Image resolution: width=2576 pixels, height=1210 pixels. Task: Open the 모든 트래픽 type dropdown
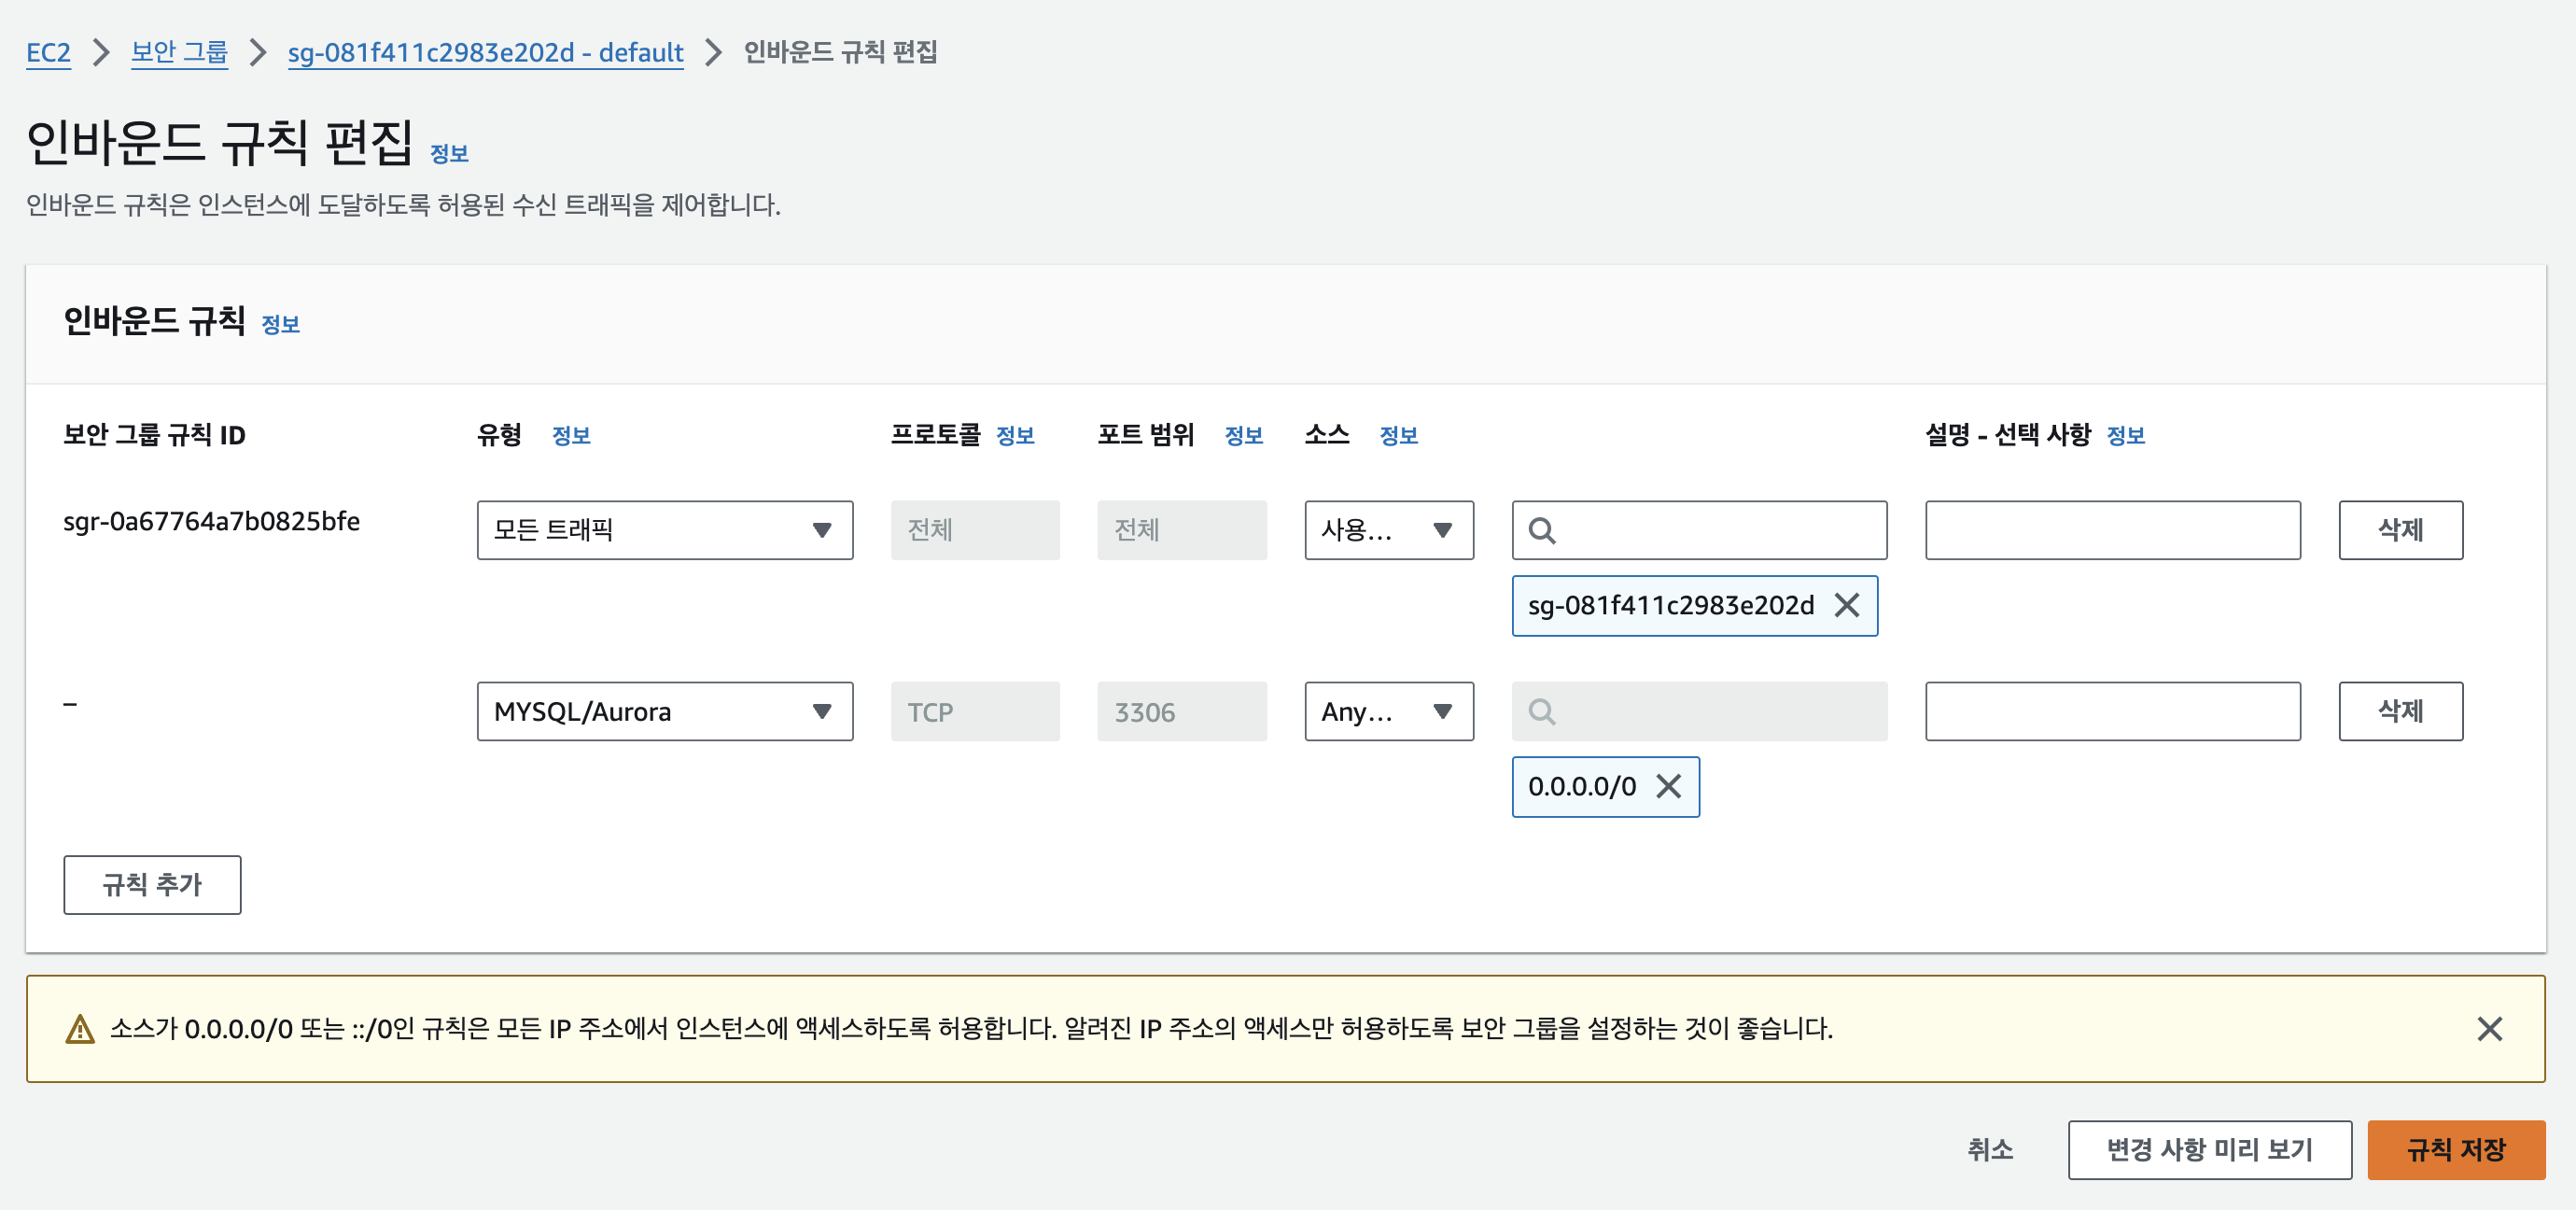click(x=664, y=530)
